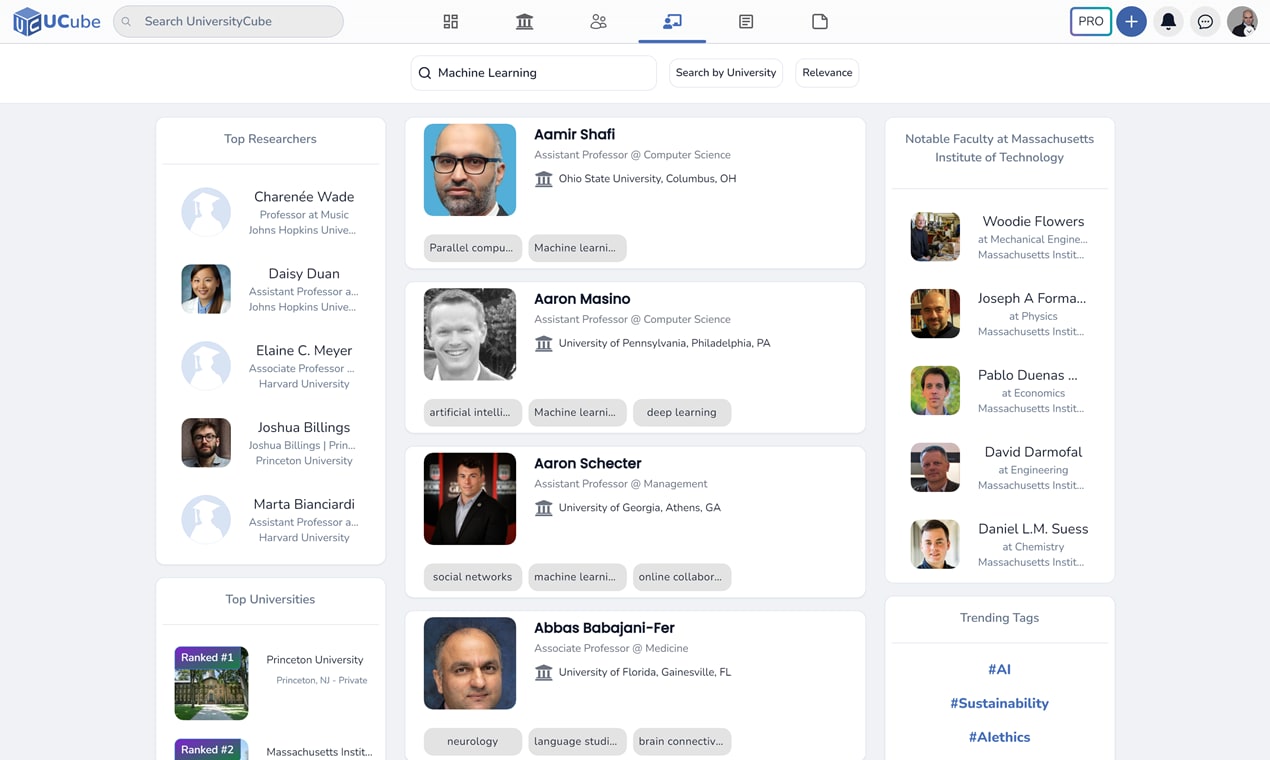Click the university icon beside Ohio State University
The image size is (1270, 760).
point(543,179)
